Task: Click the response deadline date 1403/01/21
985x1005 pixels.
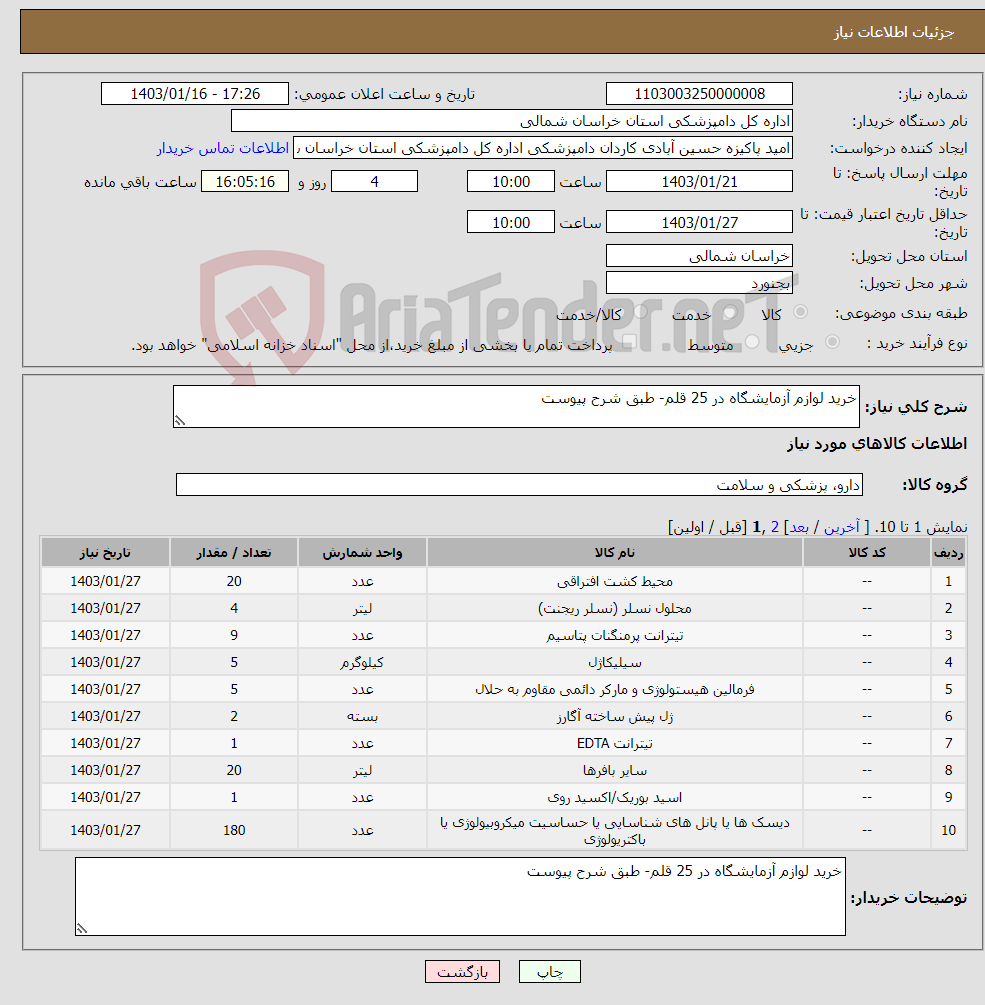Action: pos(699,181)
